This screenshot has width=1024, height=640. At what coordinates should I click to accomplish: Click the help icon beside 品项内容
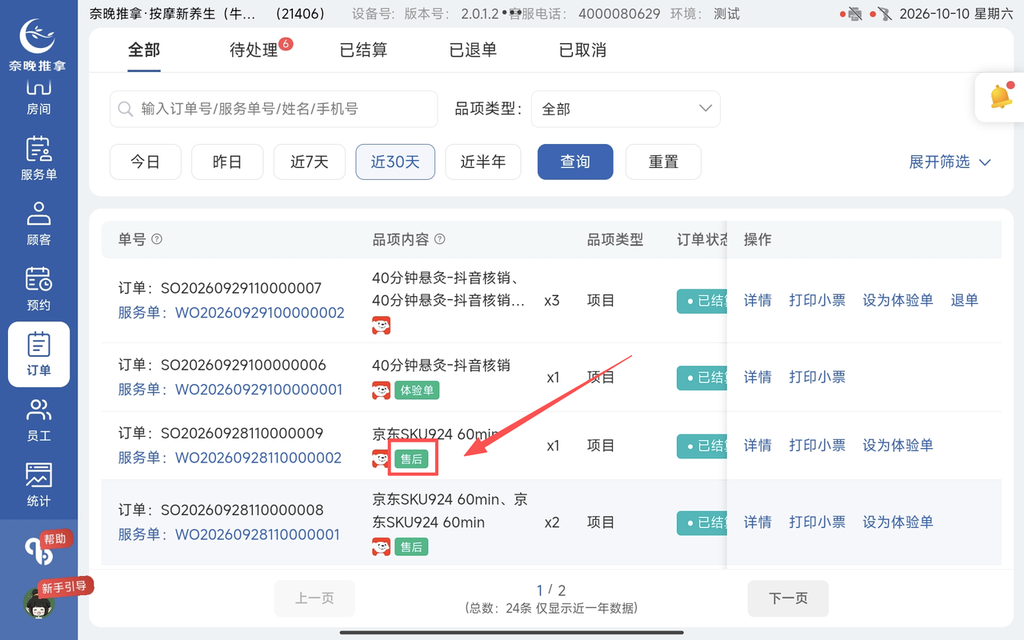[x=440, y=239]
